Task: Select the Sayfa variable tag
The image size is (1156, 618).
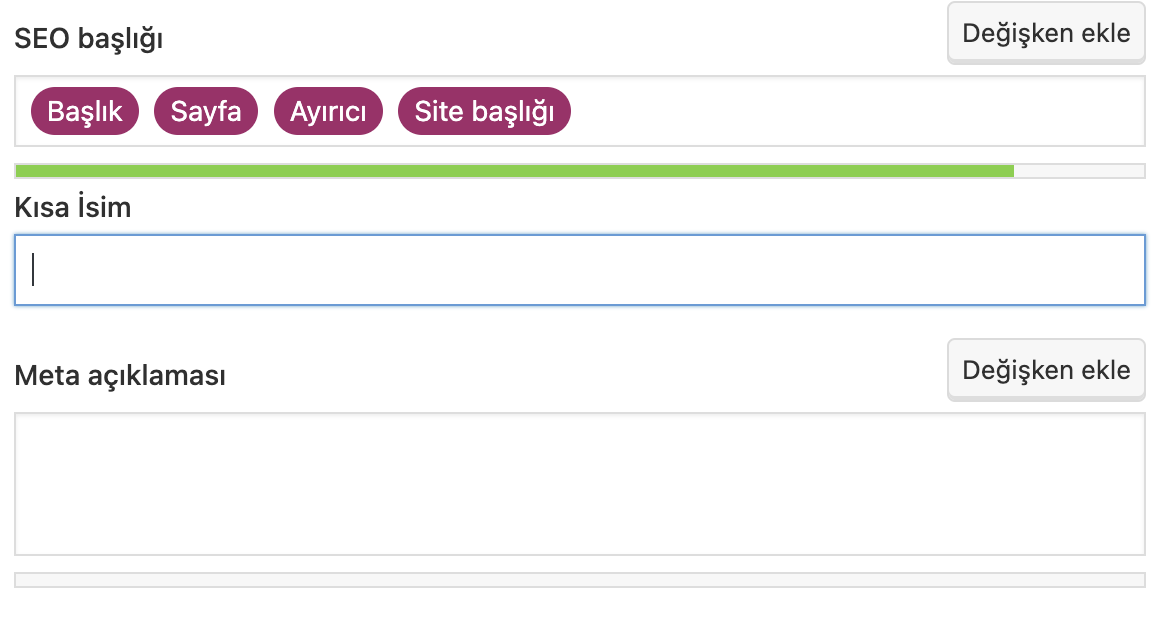Action: pyautogui.click(x=206, y=111)
